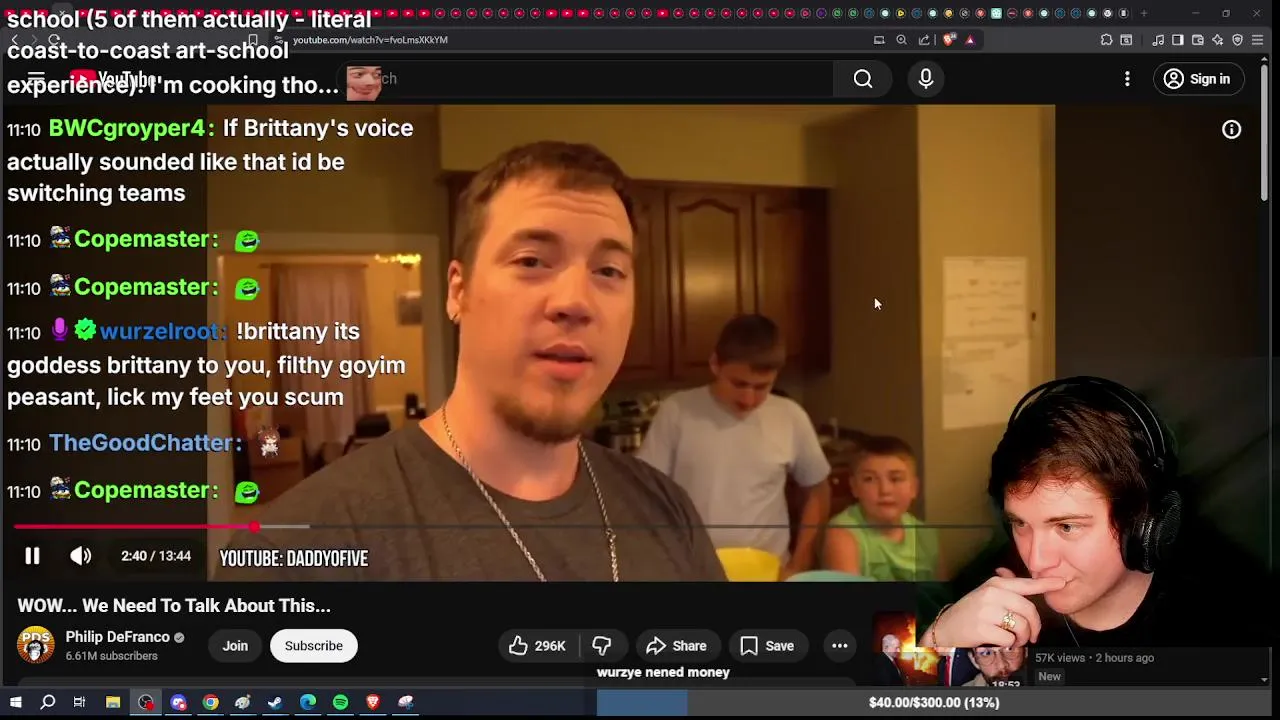Start voice search with microphone icon

[x=926, y=79]
